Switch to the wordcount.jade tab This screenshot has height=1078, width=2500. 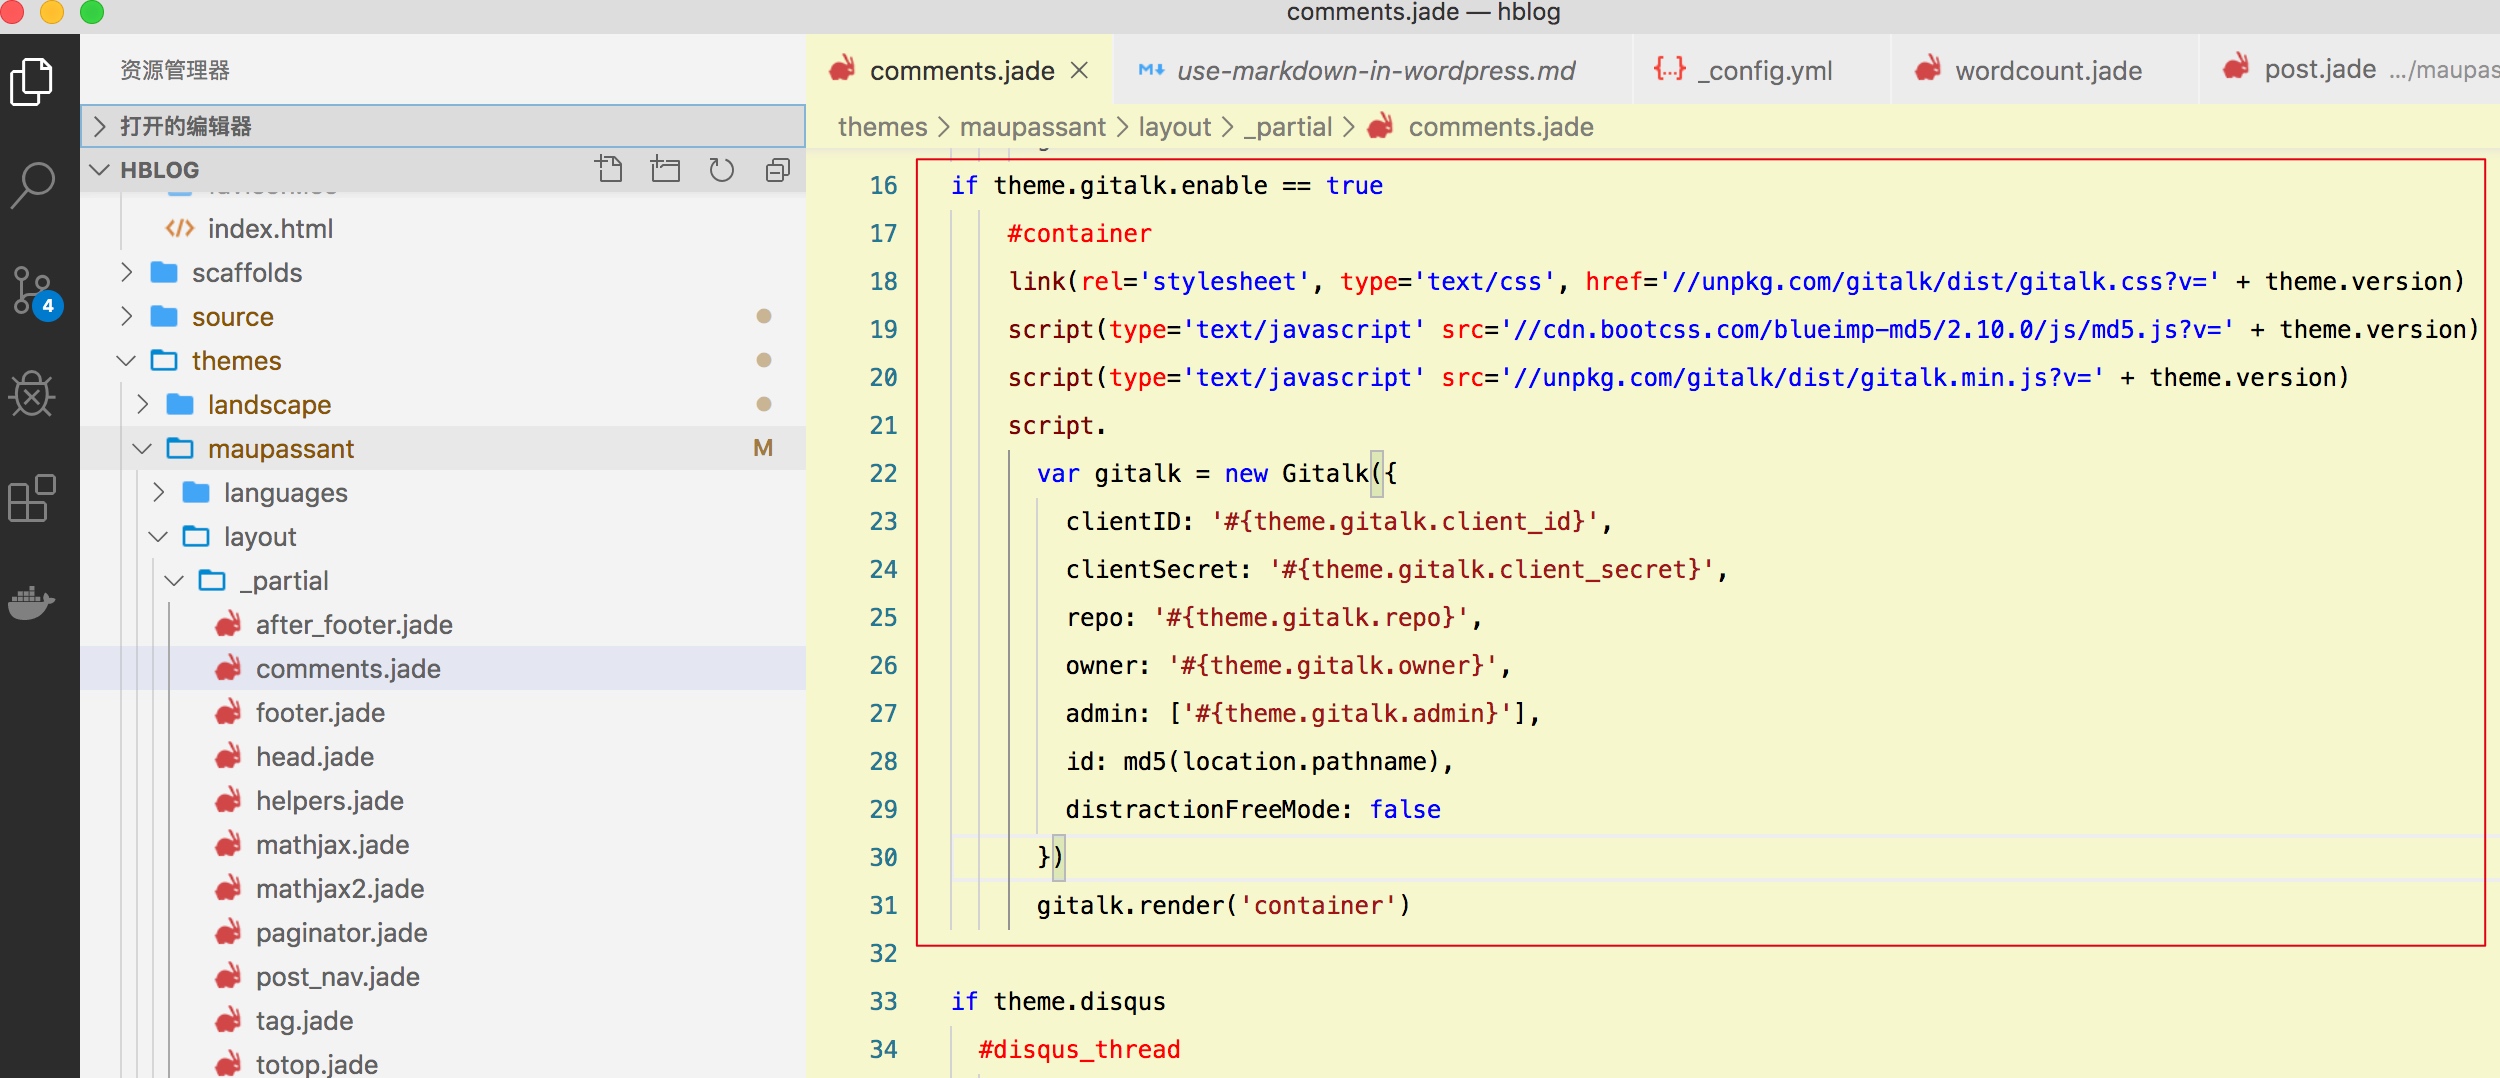tap(2045, 70)
